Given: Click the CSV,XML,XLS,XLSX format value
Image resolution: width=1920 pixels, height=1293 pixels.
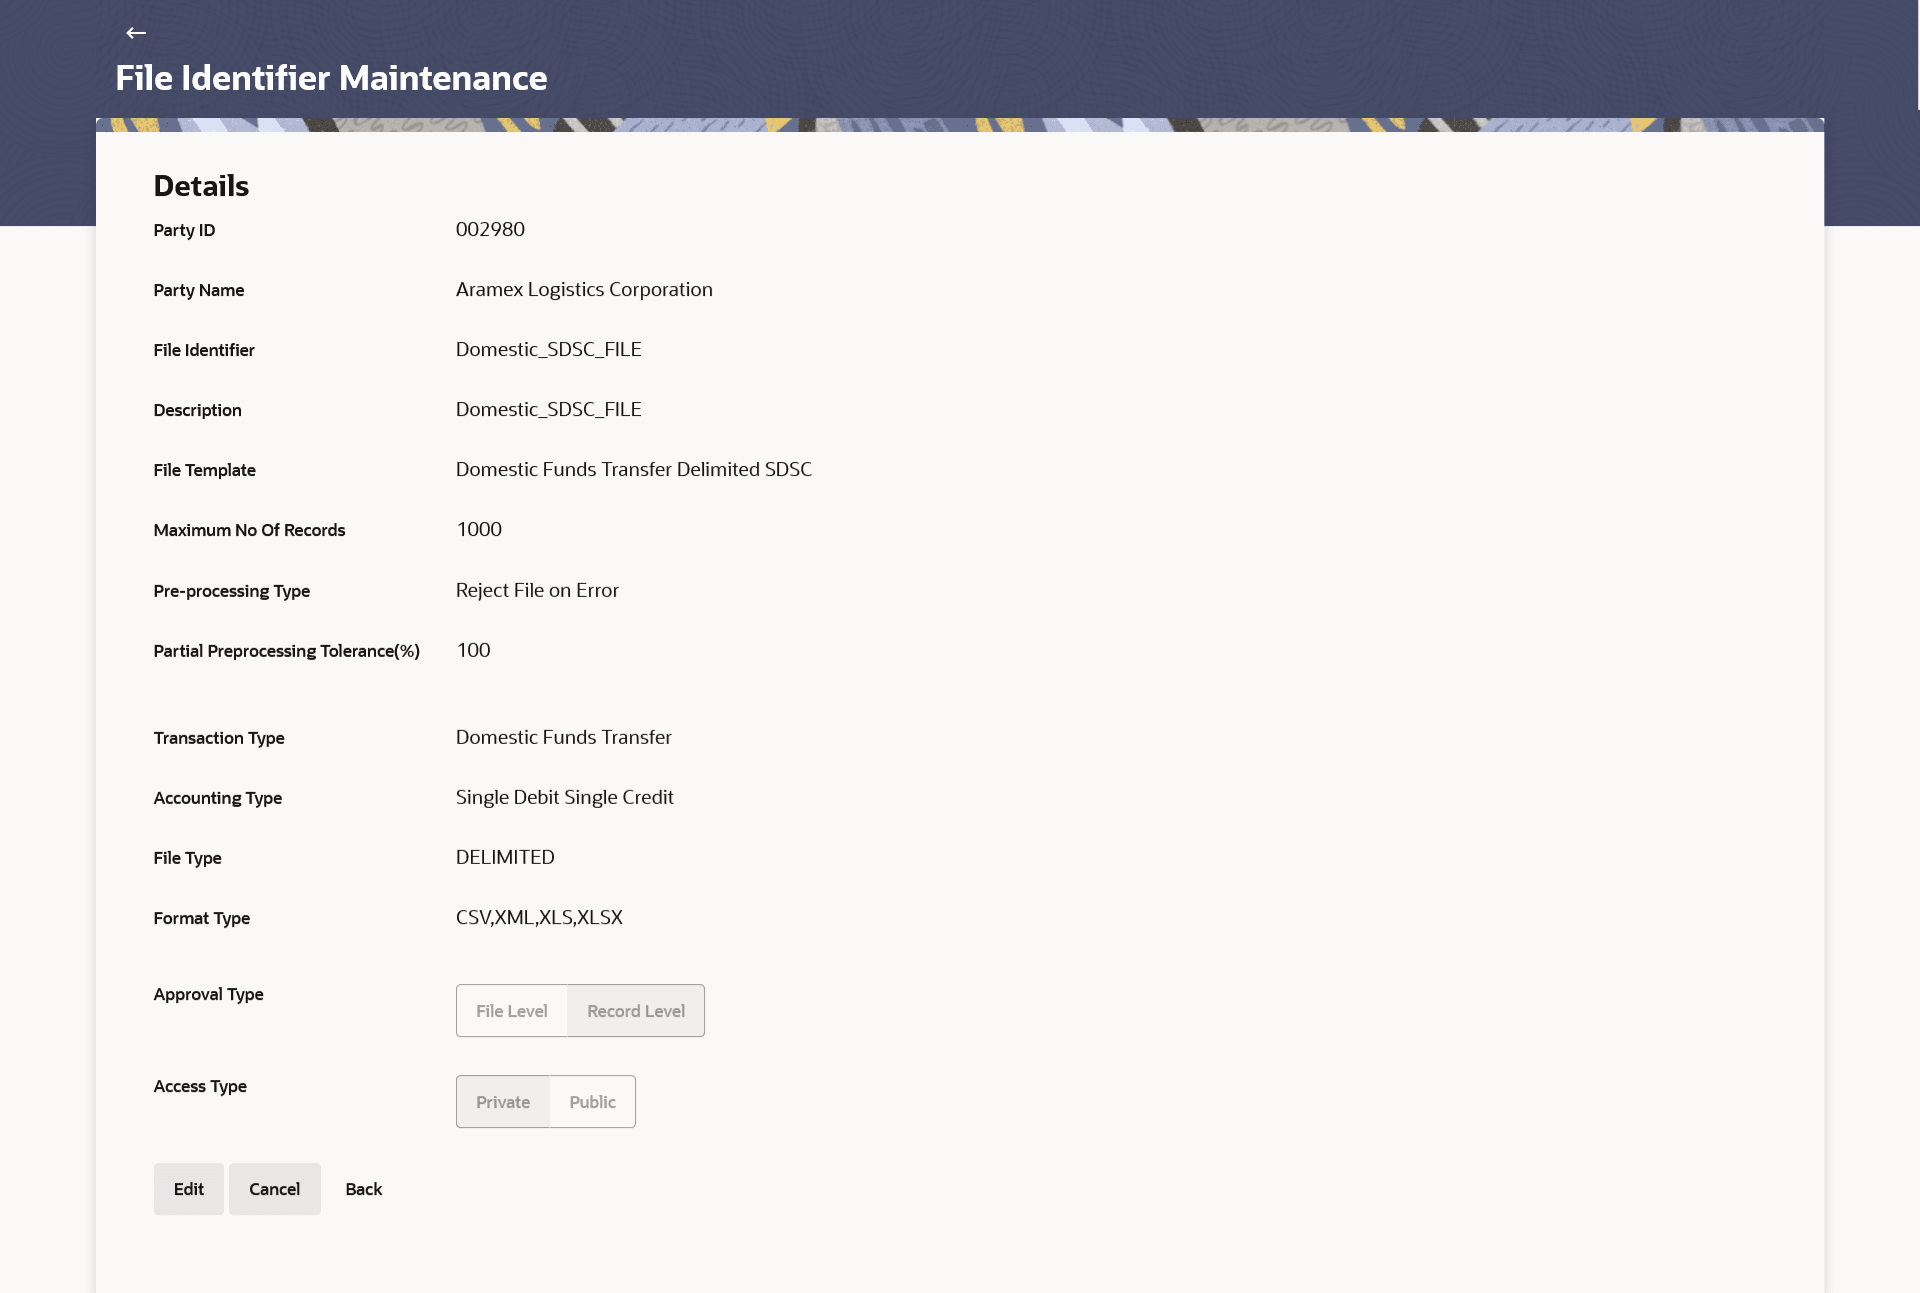Looking at the screenshot, I should coord(539,917).
